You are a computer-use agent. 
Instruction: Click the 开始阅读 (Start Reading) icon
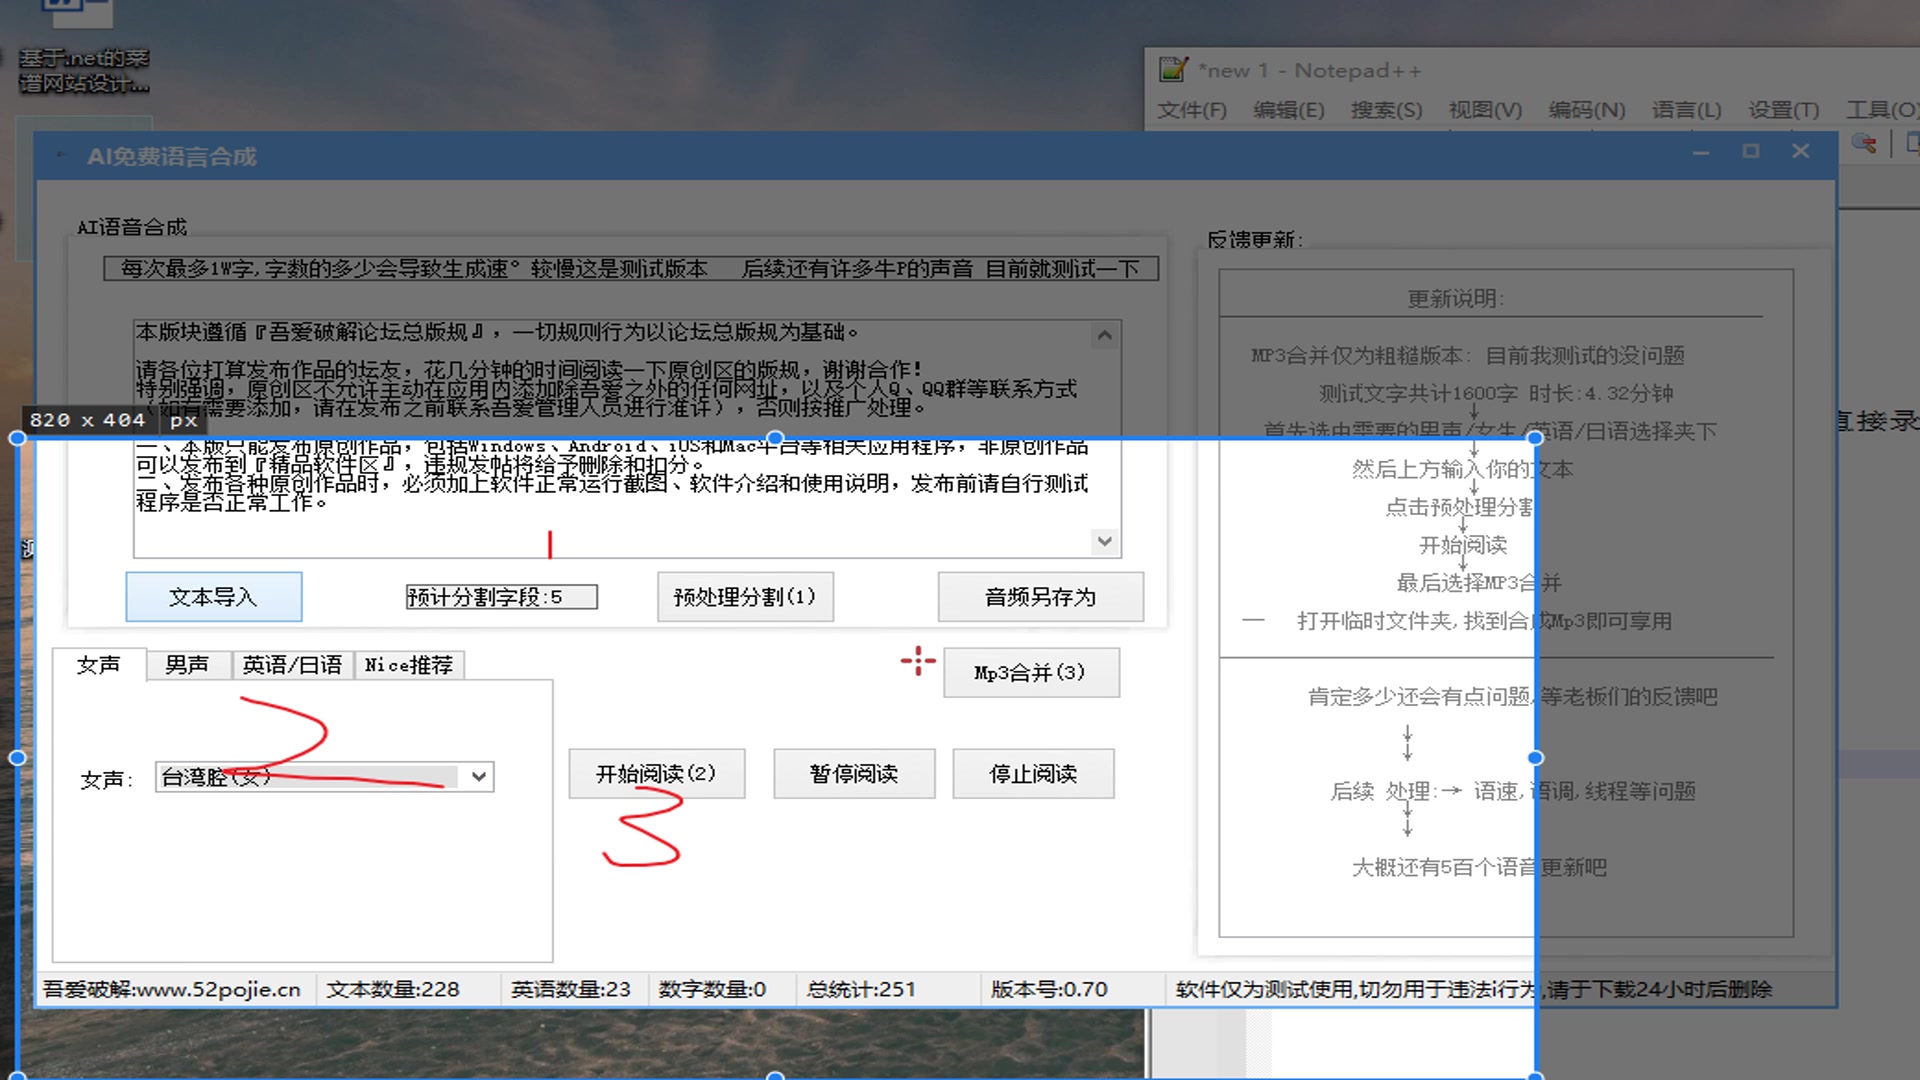coord(655,774)
